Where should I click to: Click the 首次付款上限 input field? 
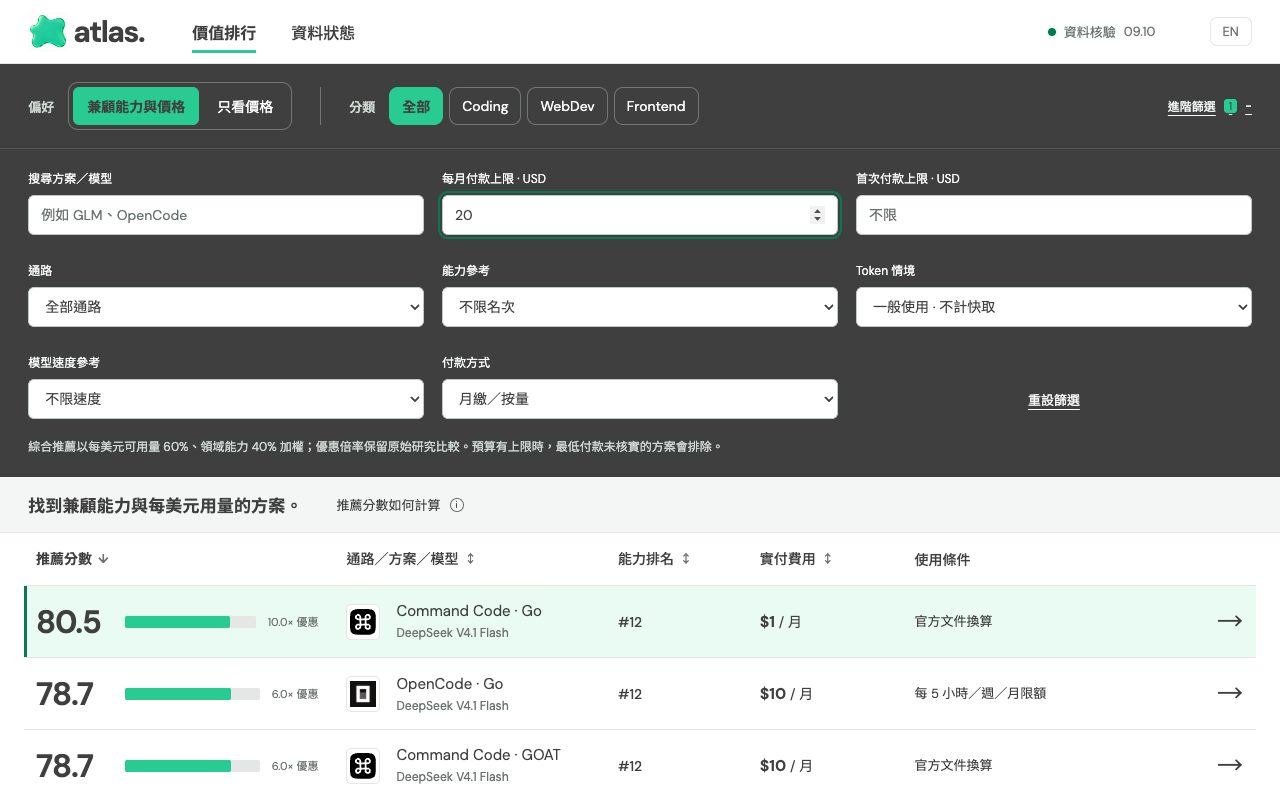point(1054,215)
